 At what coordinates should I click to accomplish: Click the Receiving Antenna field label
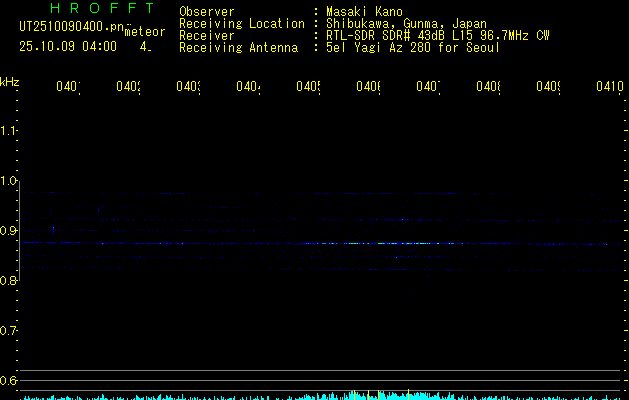click(x=238, y=48)
